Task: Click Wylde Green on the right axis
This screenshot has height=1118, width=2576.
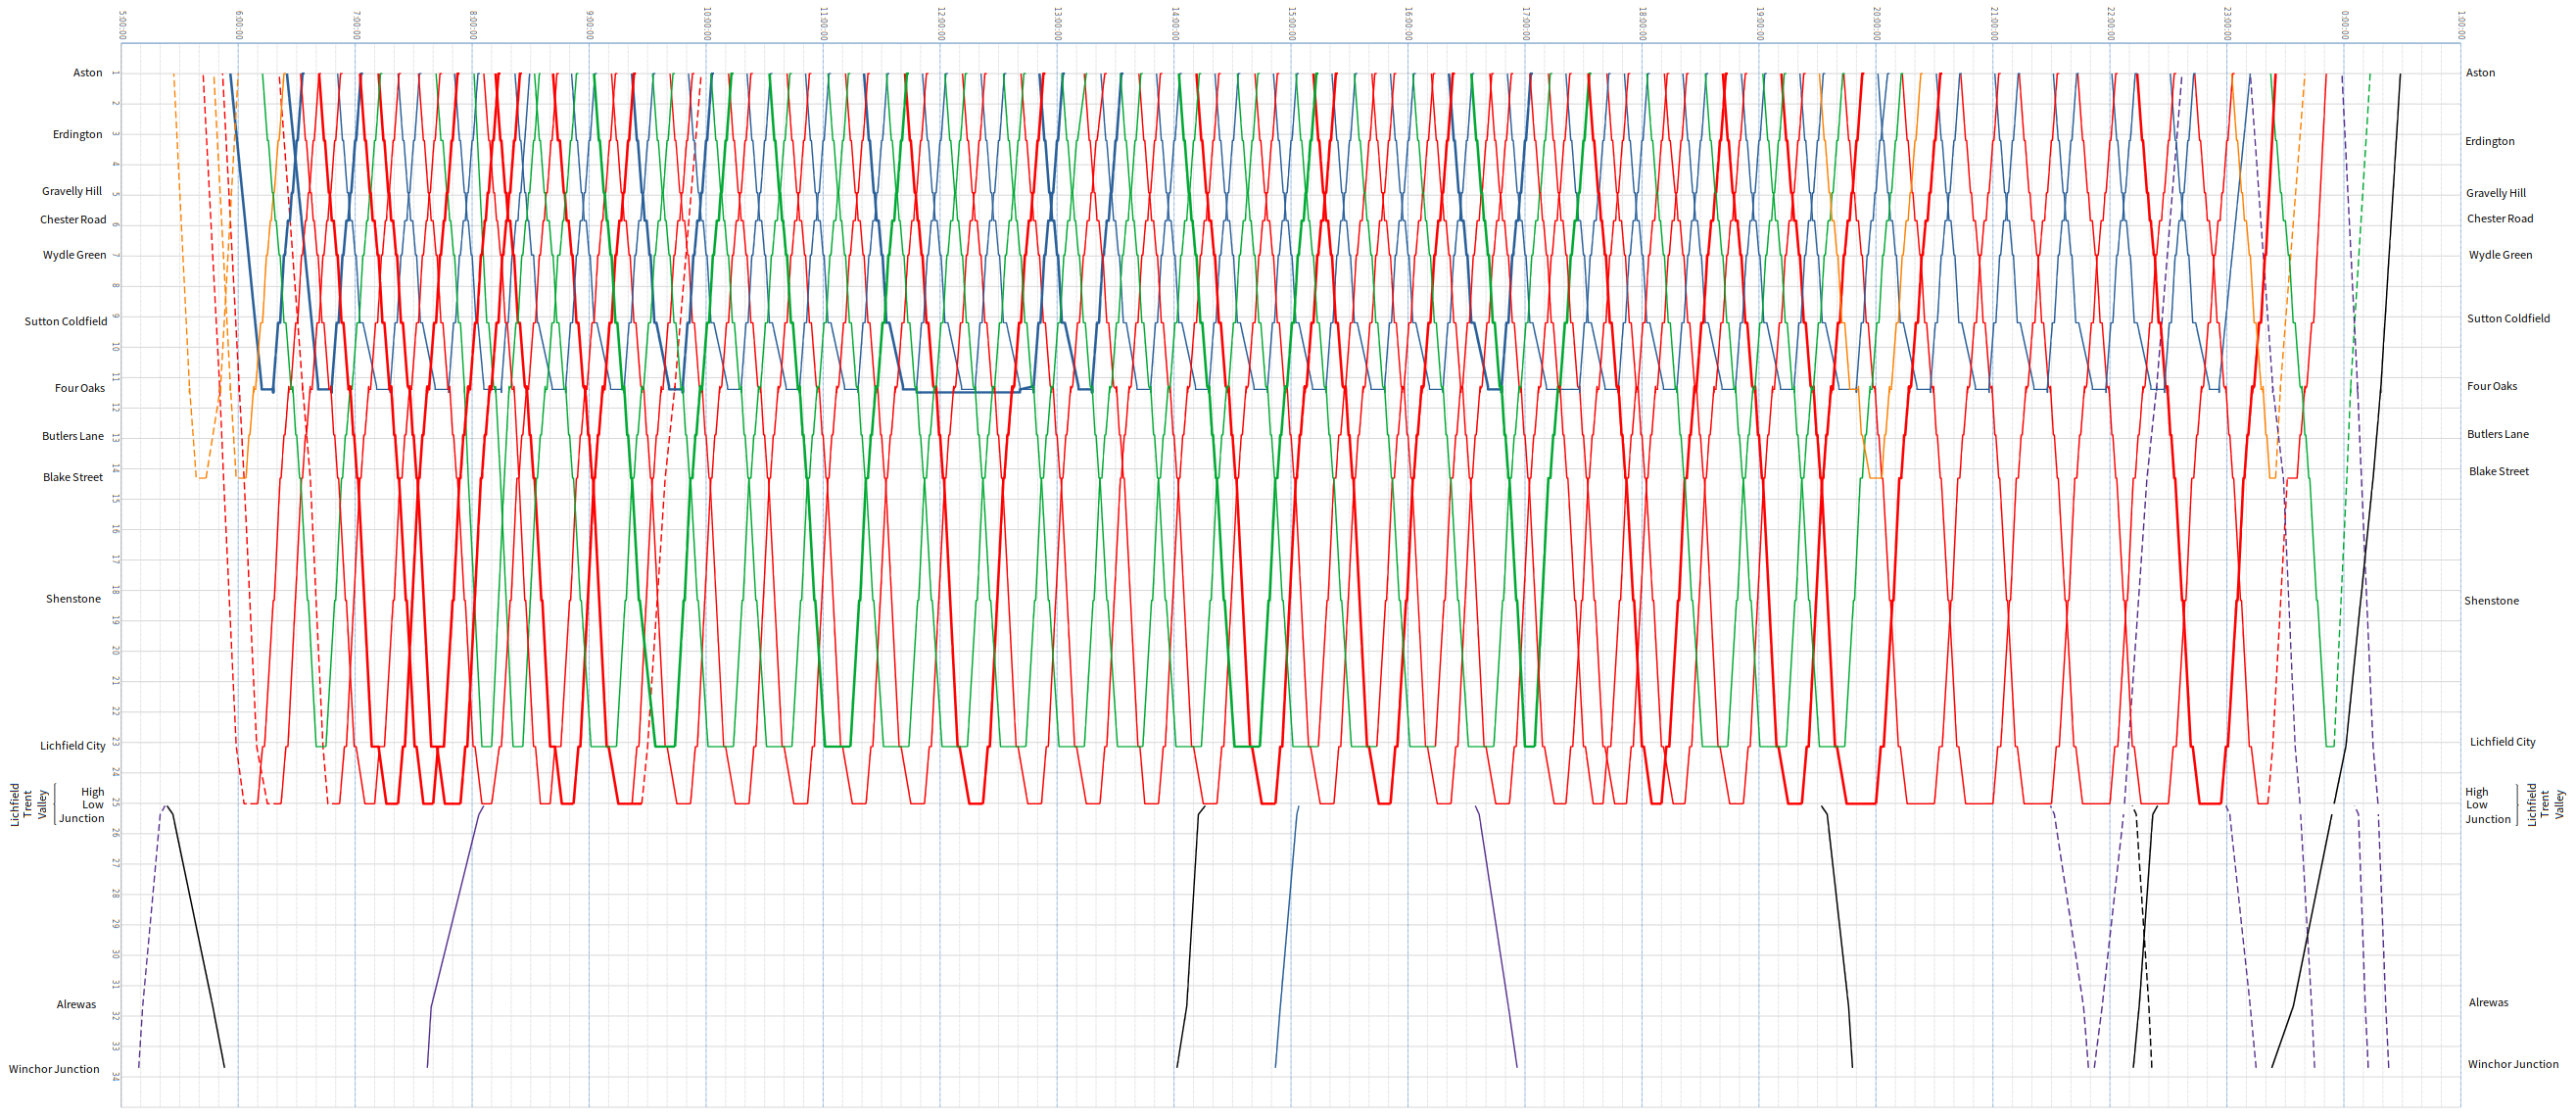Action: pos(2500,255)
